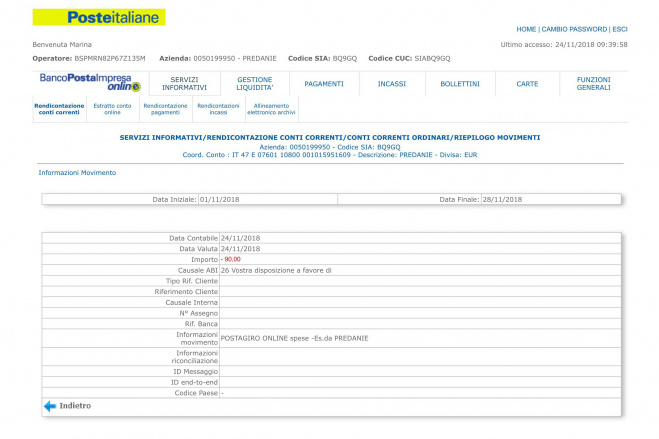Switch to Rendicontazione pagamenti tab

coord(165,109)
